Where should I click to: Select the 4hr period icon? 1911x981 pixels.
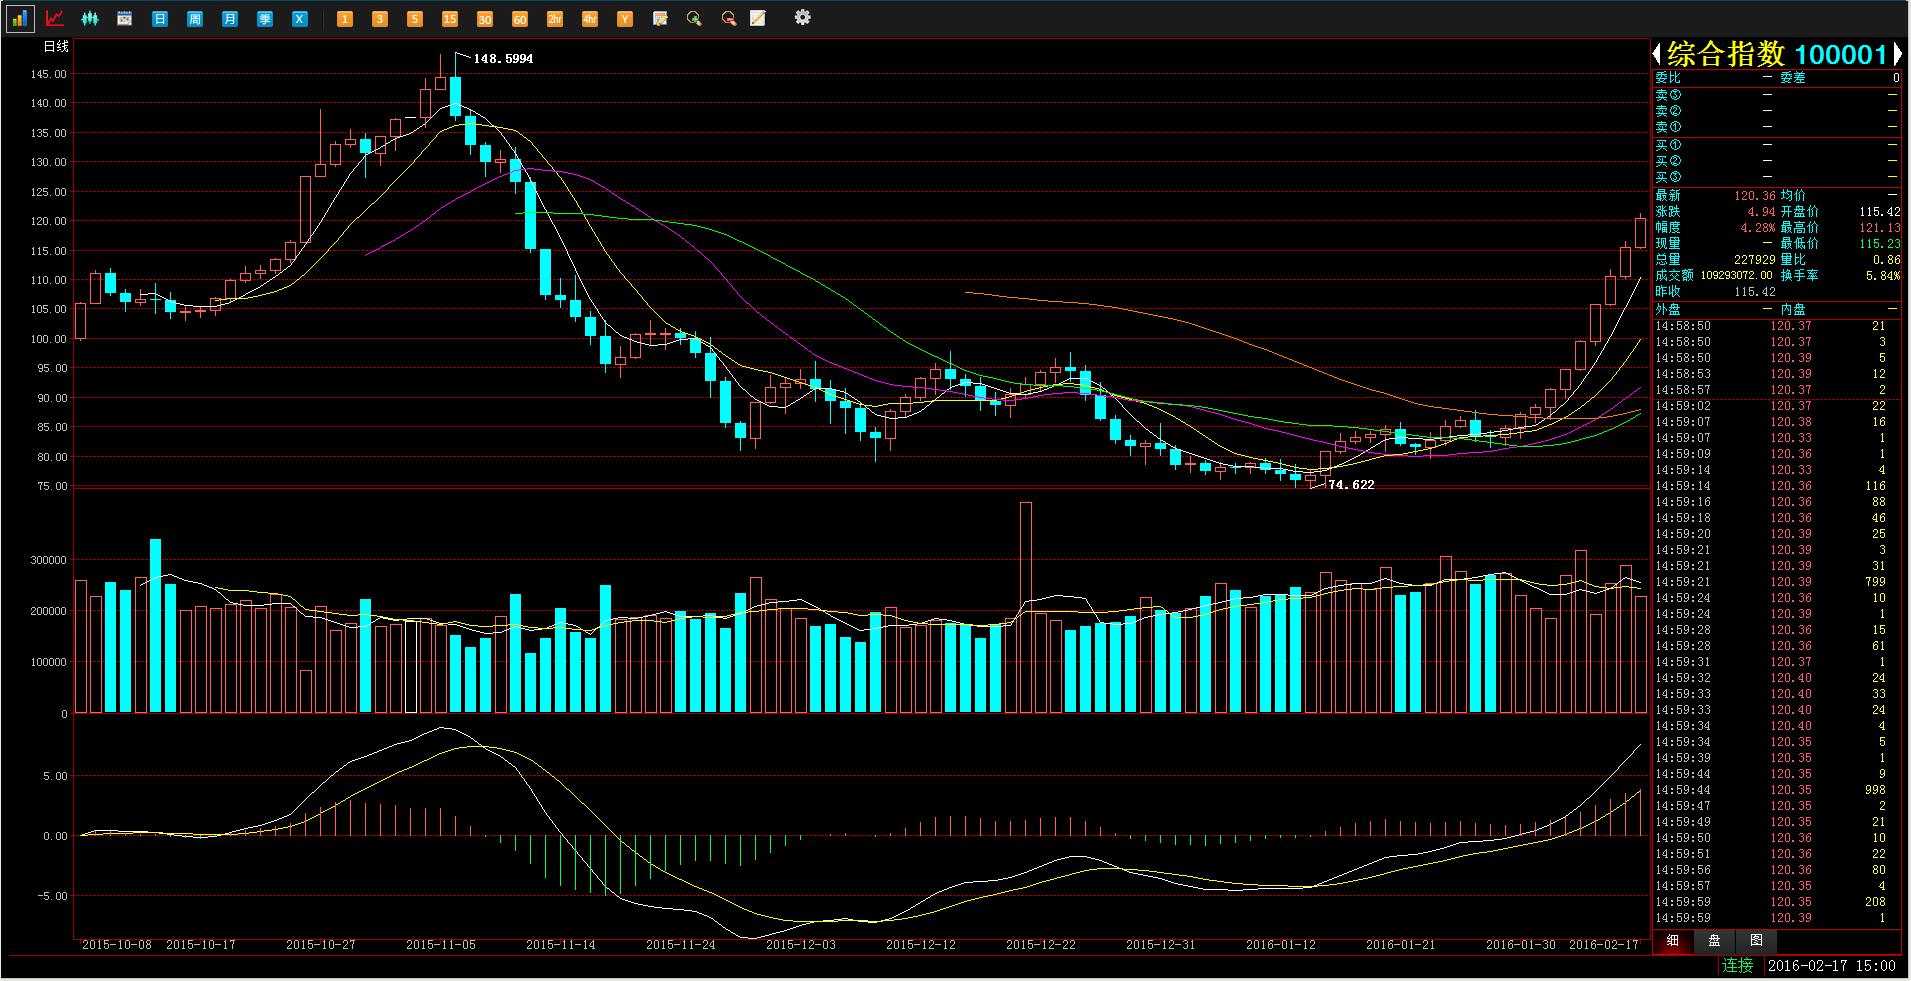point(590,18)
